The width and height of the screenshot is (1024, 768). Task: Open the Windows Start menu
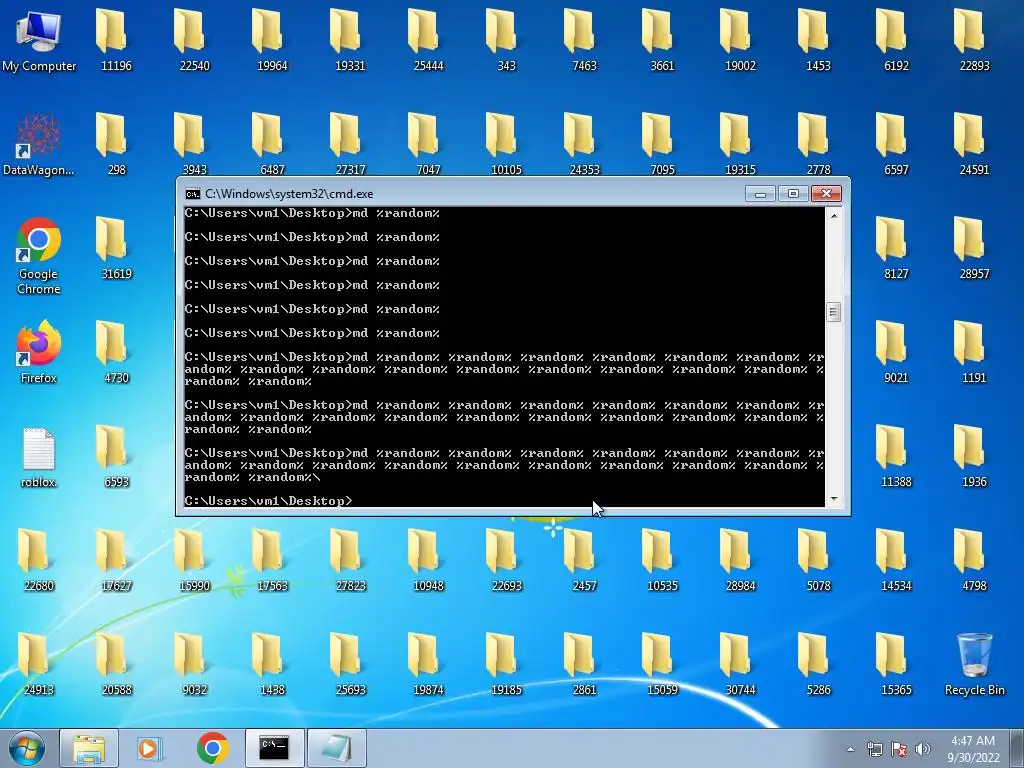click(27, 748)
